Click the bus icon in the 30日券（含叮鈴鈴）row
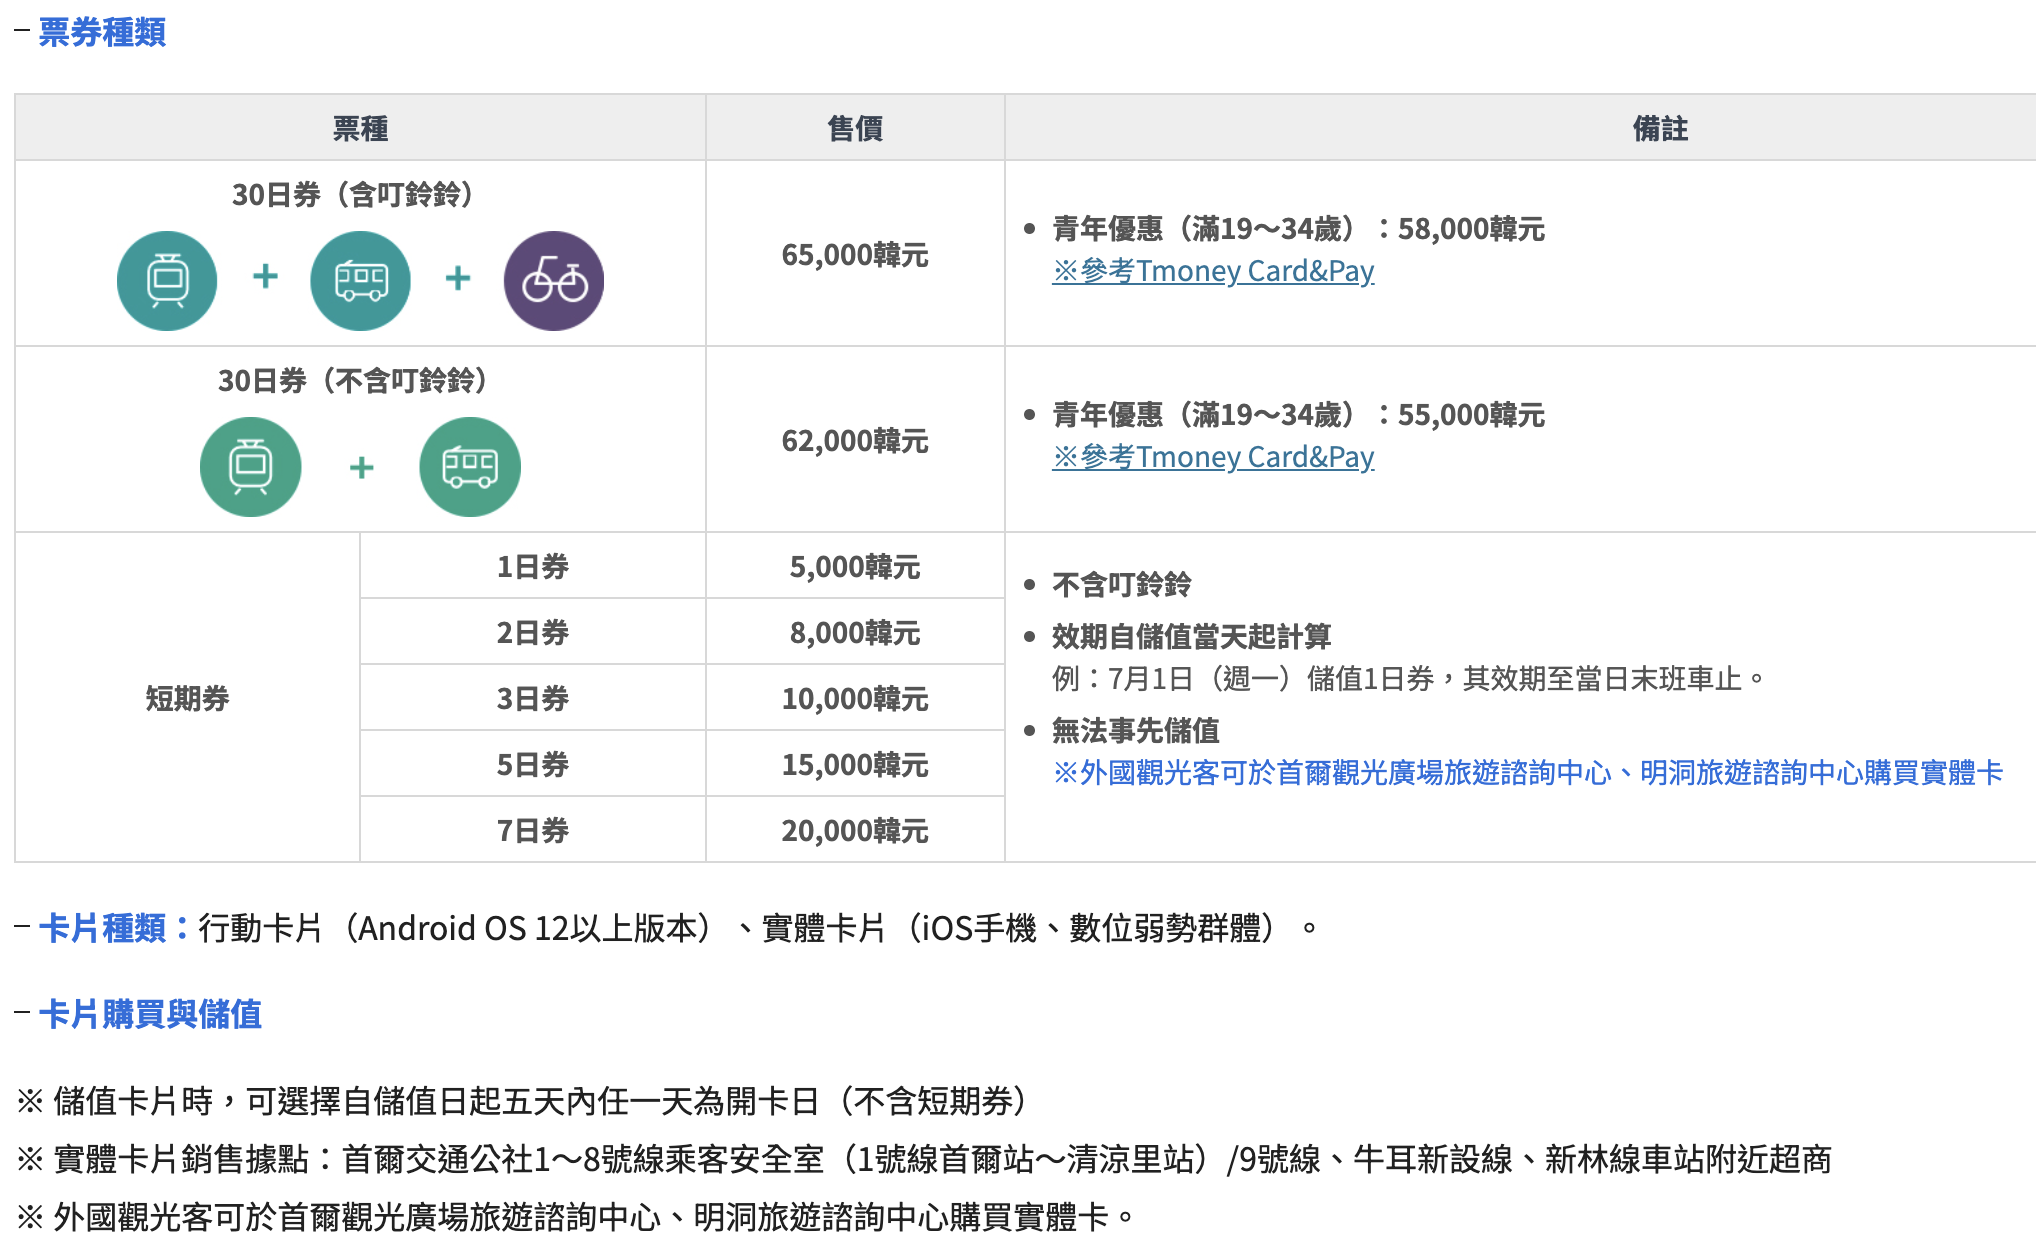Image resolution: width=2036 pixels, height=1241 pixels. (361, 280)
